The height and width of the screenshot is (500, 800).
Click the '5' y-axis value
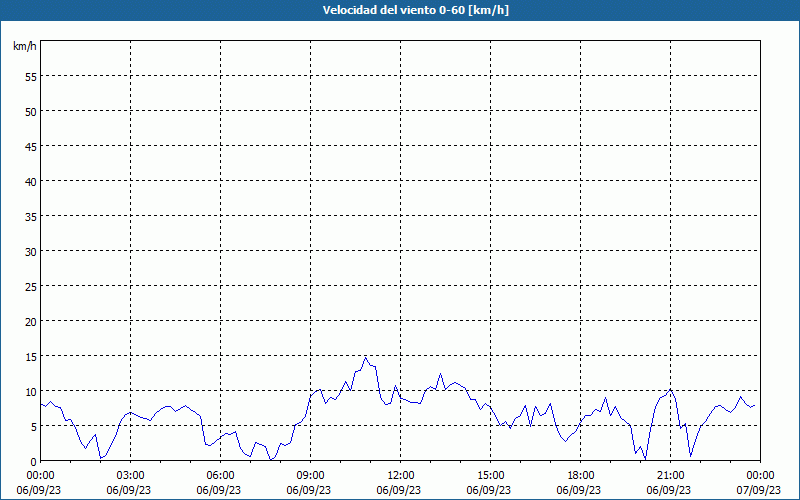34,427
